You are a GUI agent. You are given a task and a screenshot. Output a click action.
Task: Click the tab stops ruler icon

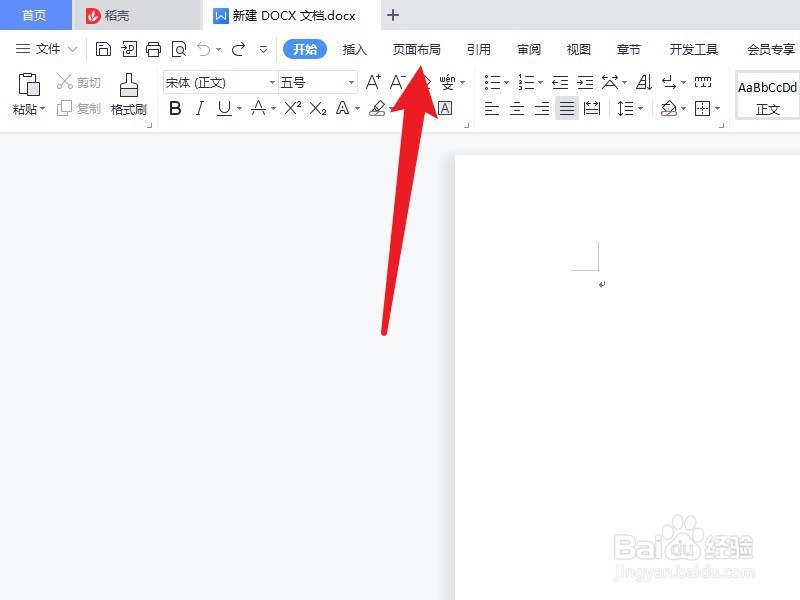pos(703,82)
